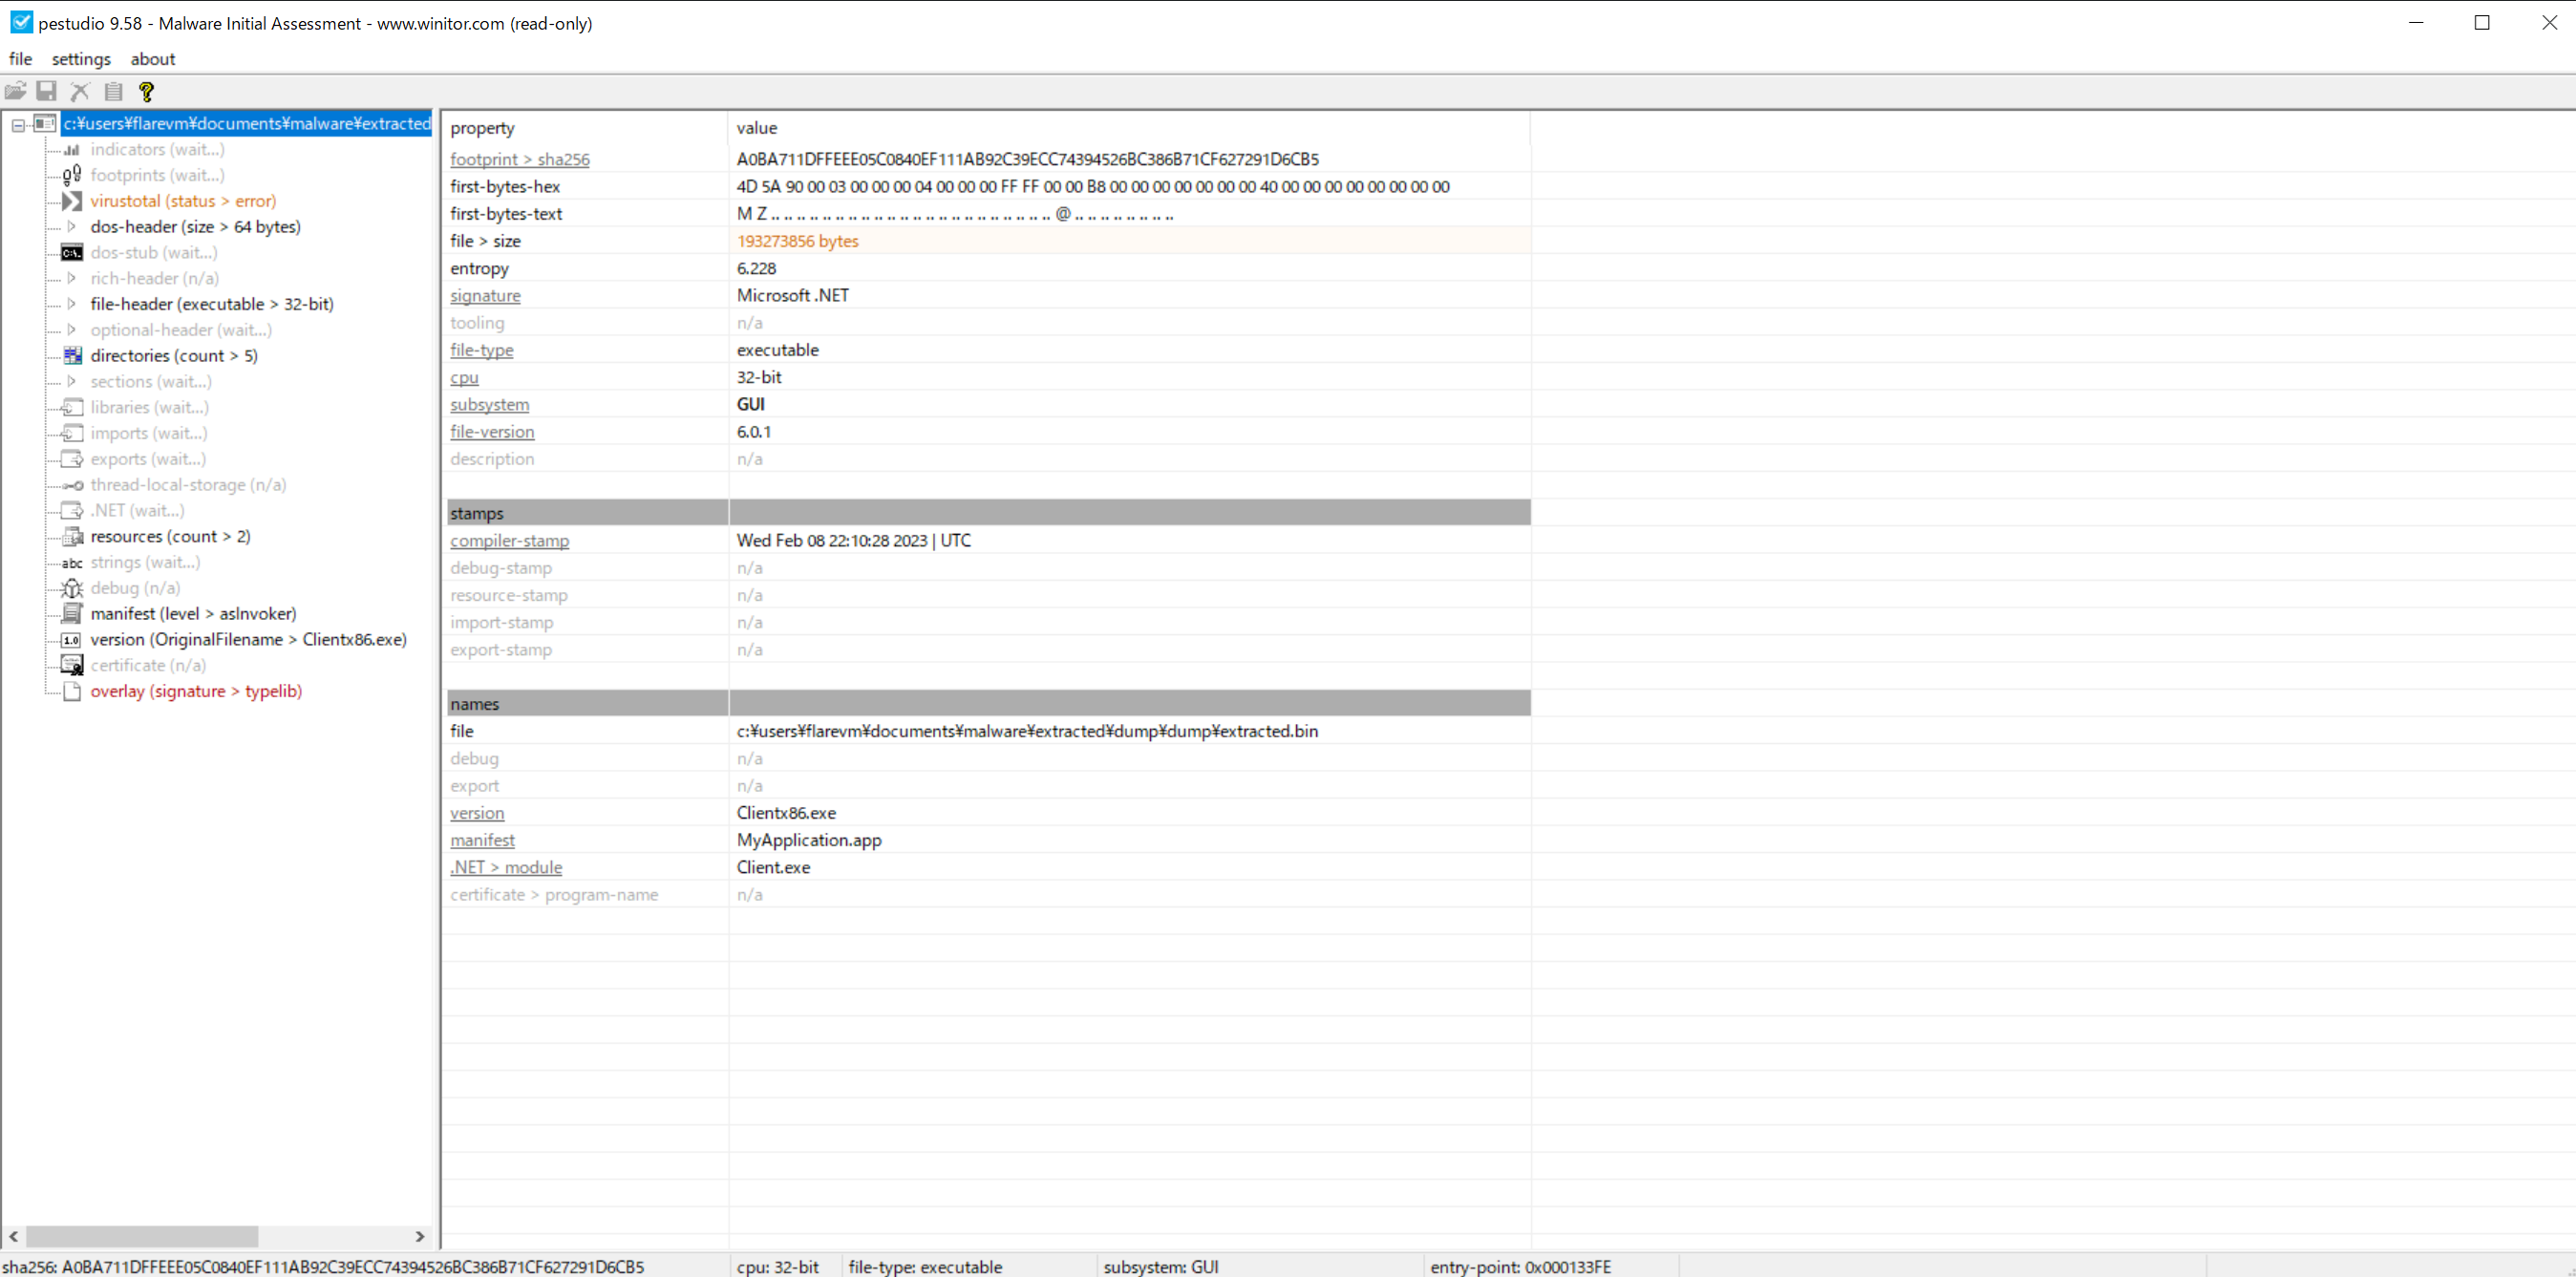The height and width of the screenshot is (1277, 2576).
Task: Click the compiler-stamp link
Action: coord(509,540)
